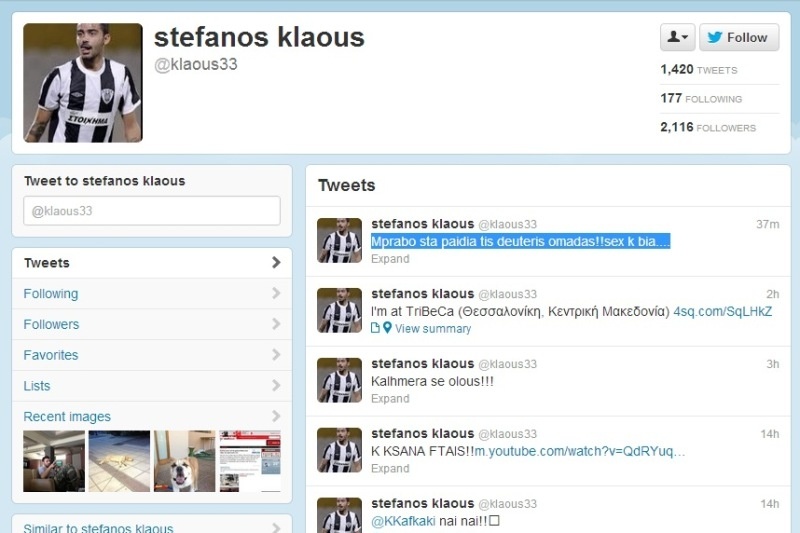Click the location pin icon next to View summary
This screenshot has height=533, width=800.
[x=387, y=328]
